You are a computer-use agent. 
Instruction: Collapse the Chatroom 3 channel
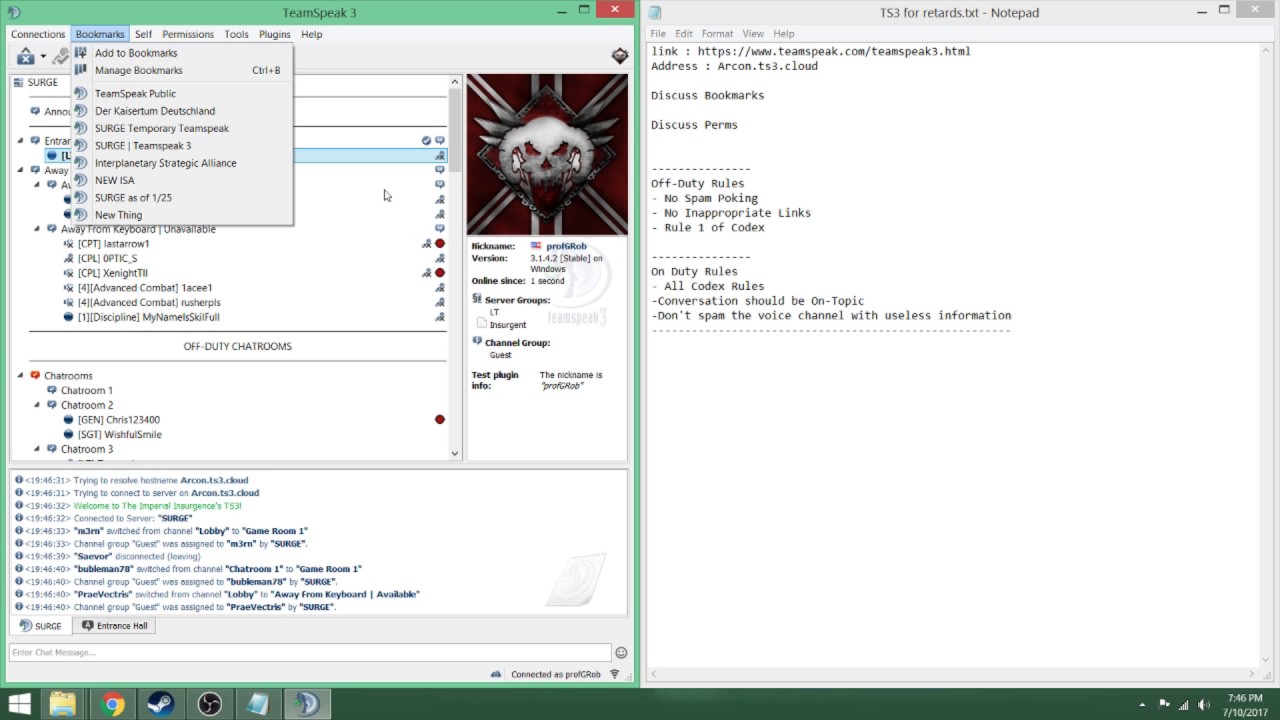tap(37, 449)
